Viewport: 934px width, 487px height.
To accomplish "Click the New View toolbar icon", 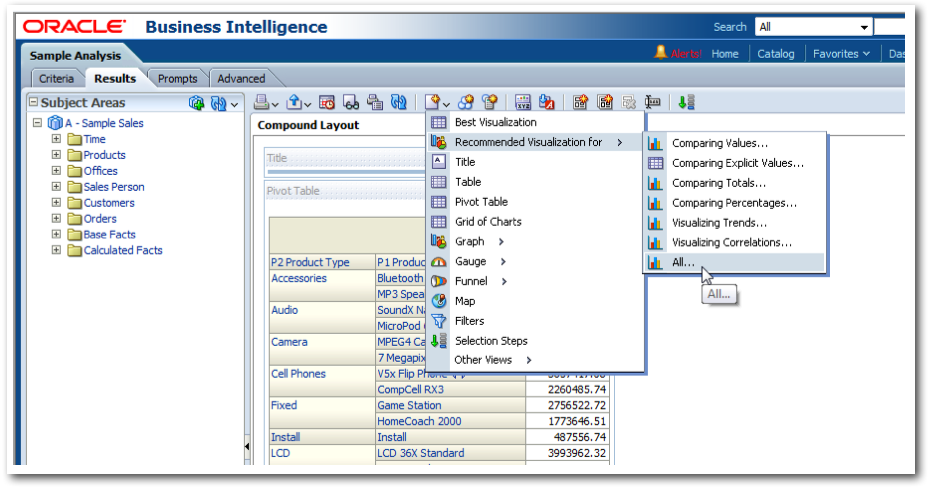I will 432,102.
